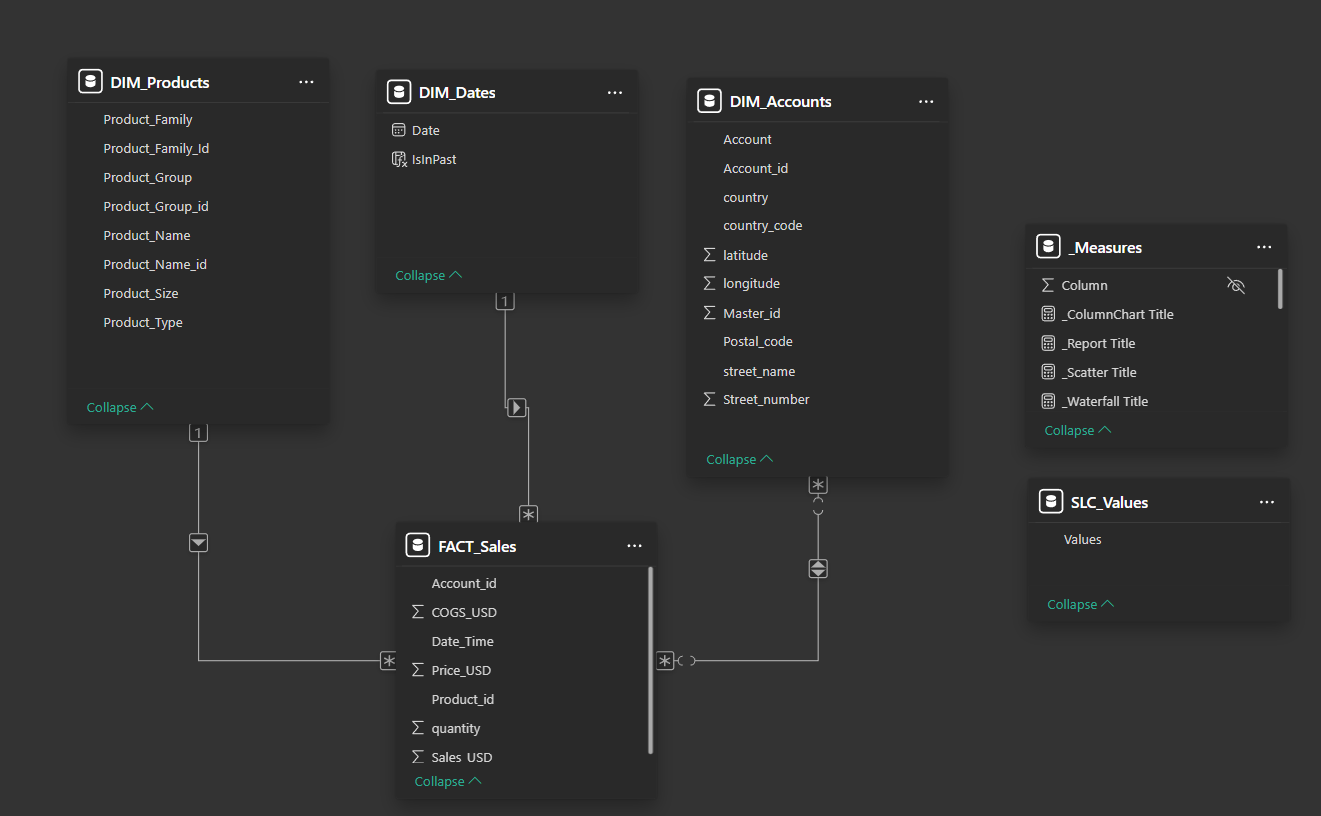Collapse the FACT_Sales table fields

(447, 781)
